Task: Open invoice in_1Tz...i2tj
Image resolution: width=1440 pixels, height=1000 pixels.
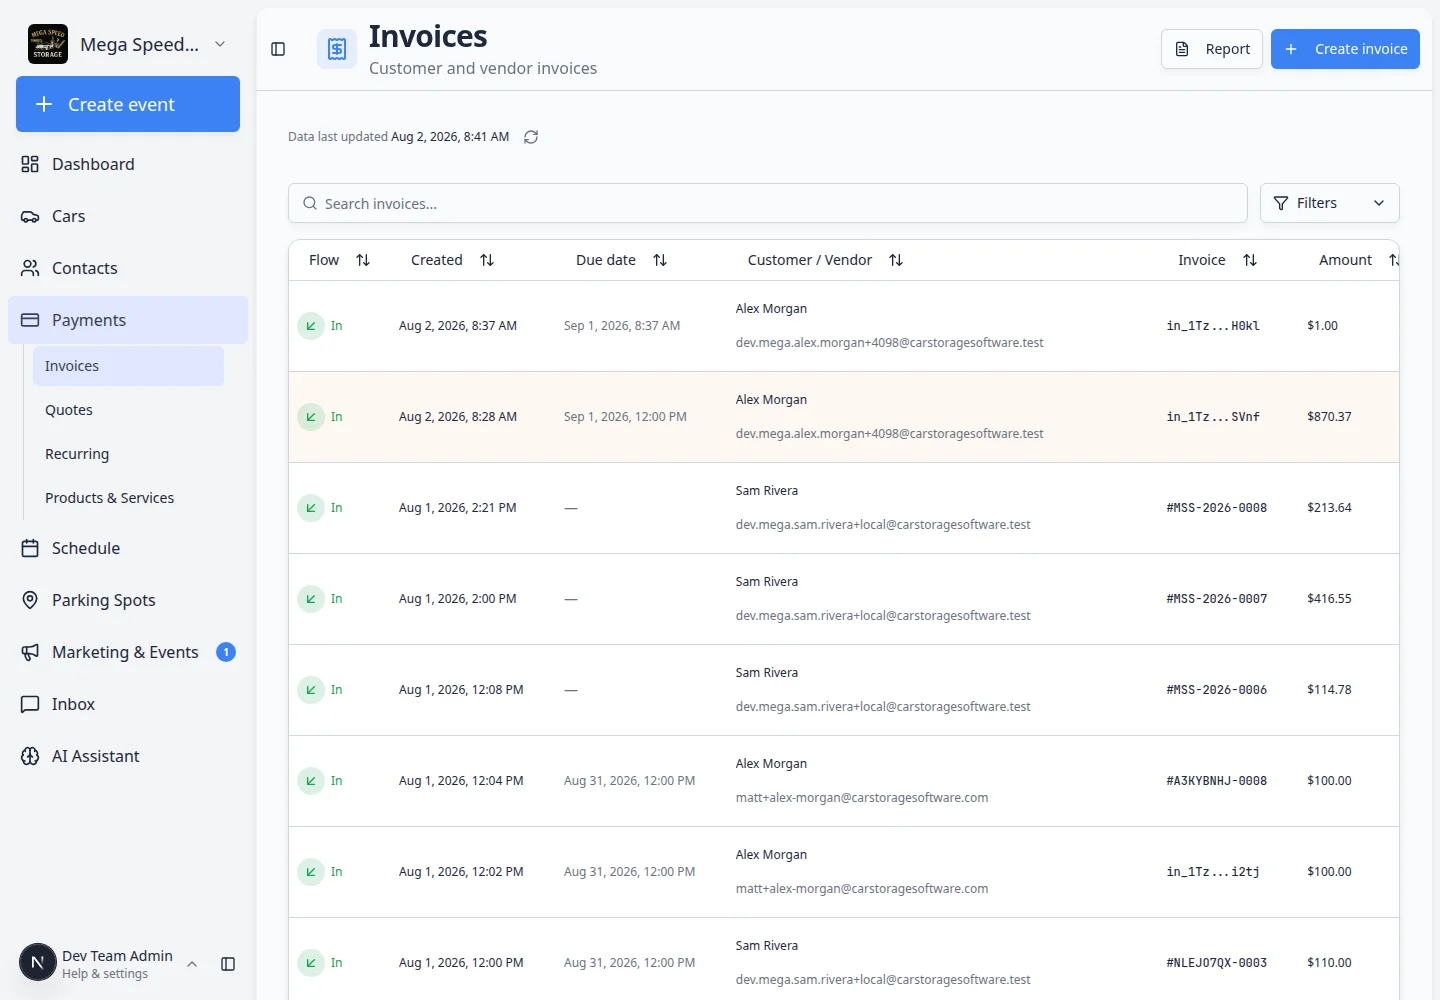Action: (1213, 872)
